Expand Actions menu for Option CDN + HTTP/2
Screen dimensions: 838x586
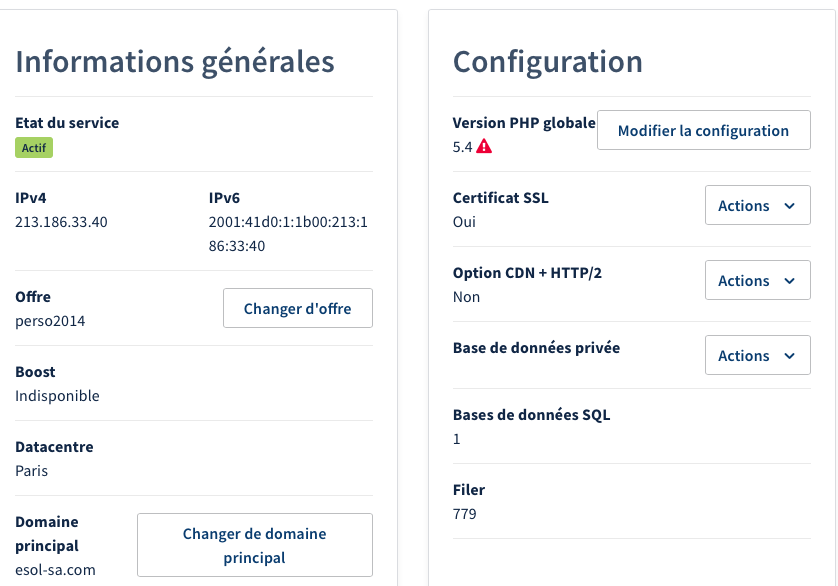pos(757,281)
